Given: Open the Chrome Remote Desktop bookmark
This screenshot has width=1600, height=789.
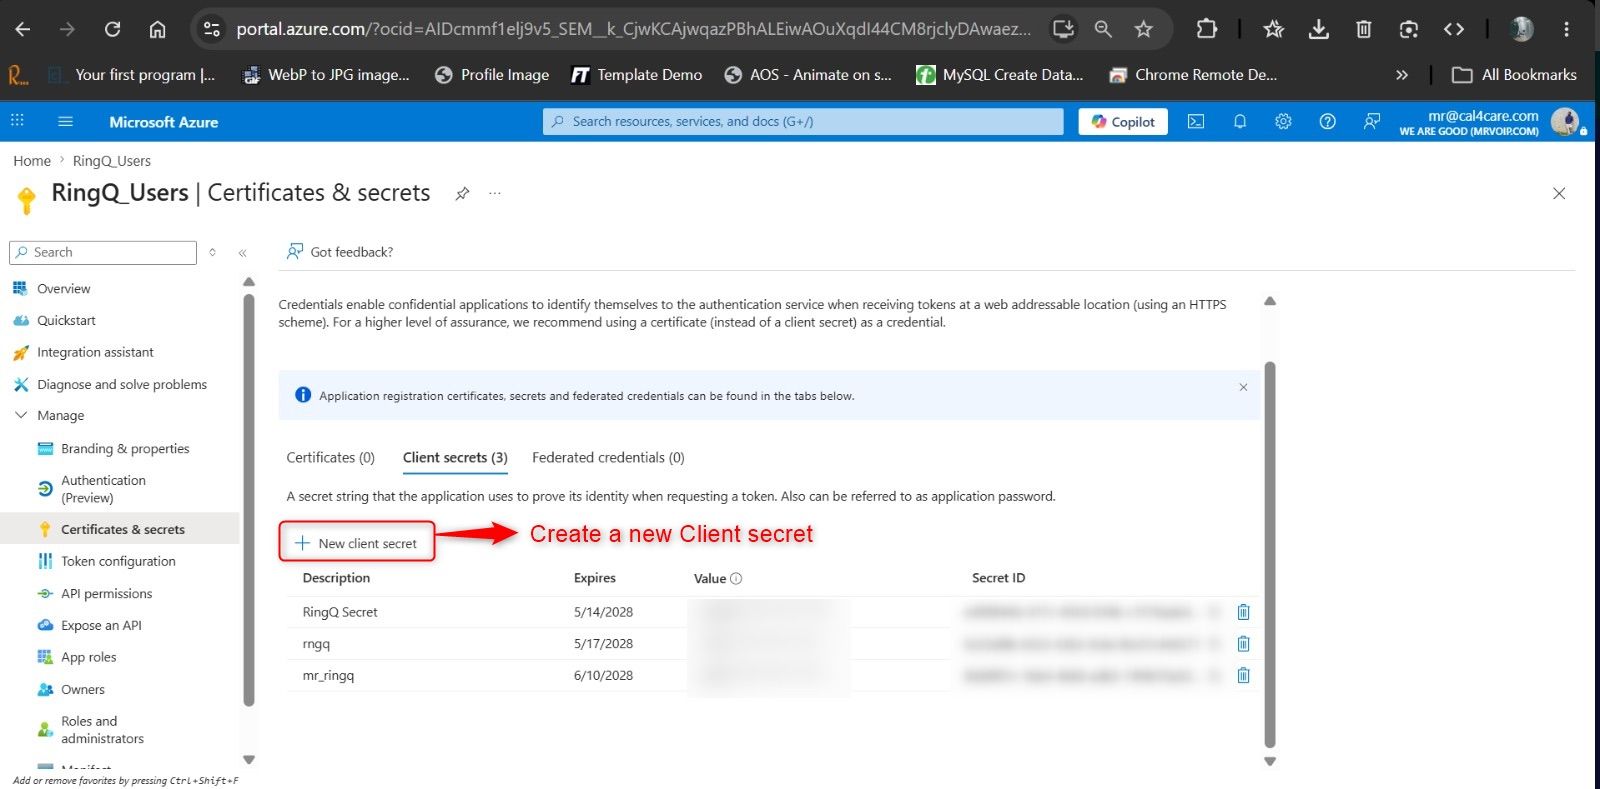Looking at the screenshot, I should pos(1192,75).
